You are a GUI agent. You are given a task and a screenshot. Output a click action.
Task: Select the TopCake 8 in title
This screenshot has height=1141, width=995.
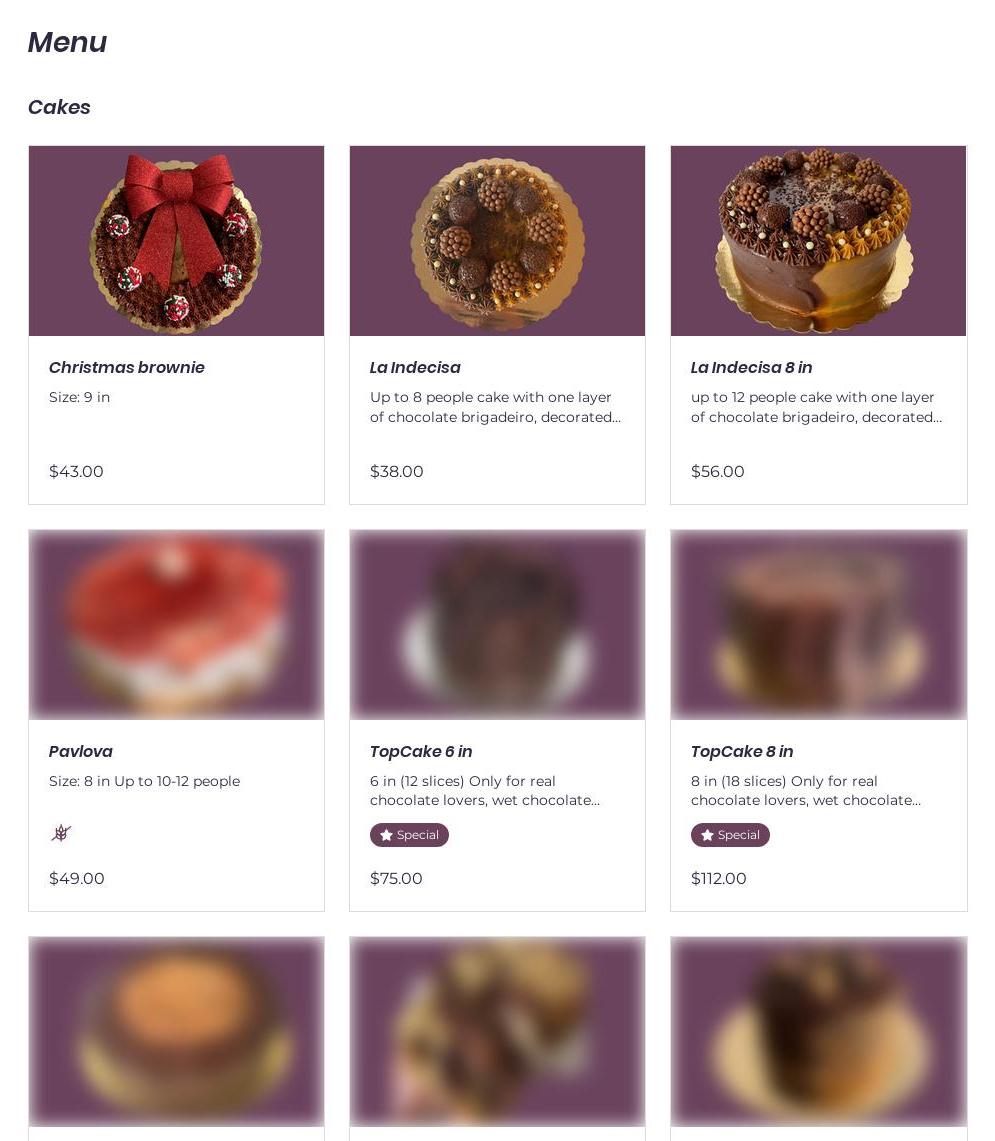(742, 751)
